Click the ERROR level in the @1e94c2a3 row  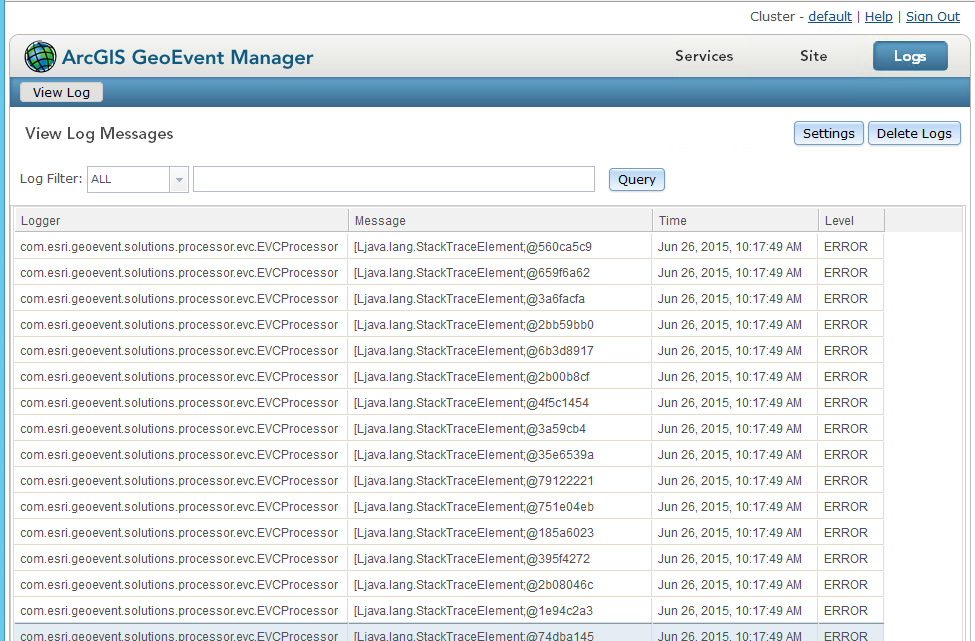click(x=846, y=612)
